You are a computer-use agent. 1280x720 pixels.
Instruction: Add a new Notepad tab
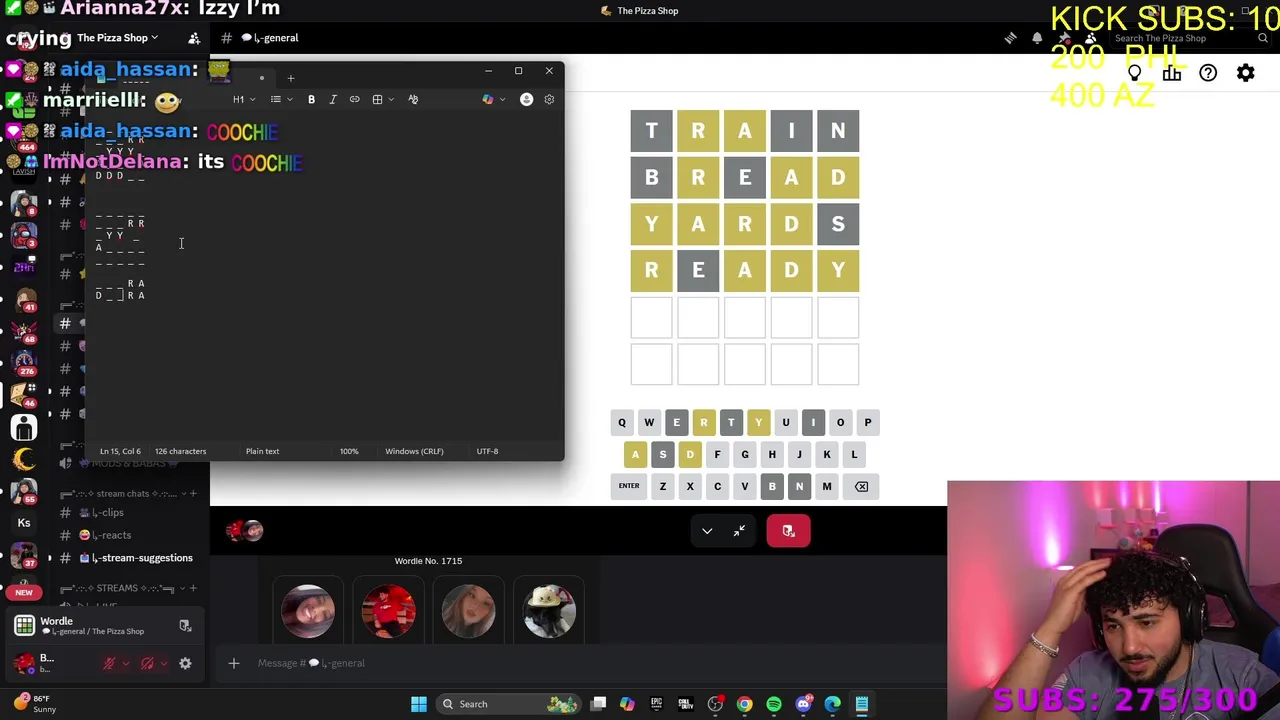coord(291,78)
